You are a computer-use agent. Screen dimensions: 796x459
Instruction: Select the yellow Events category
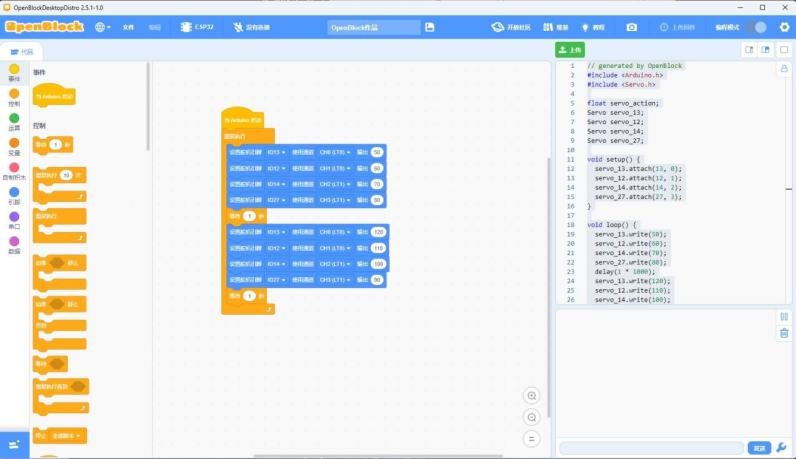click(14, 73)
